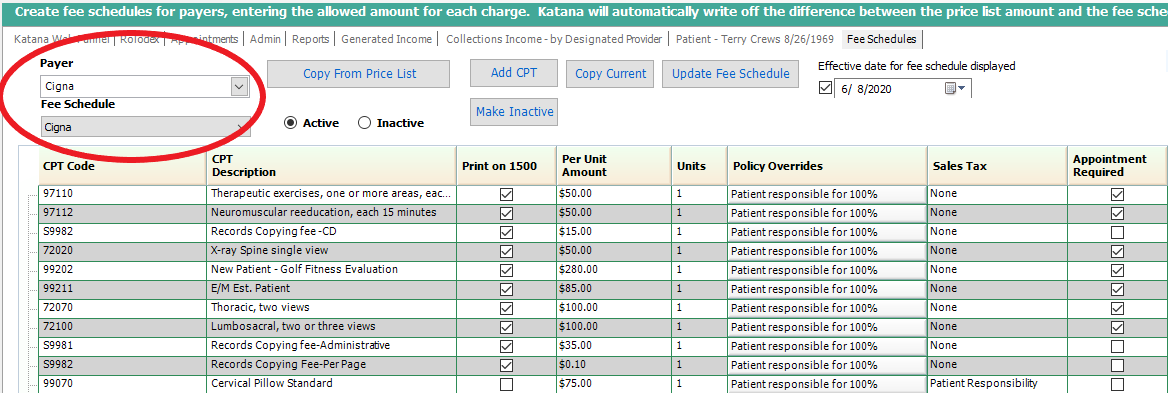Sort by Per Unit Amount column header
This screenshot has height=393, width=1168.
(614, 166)
